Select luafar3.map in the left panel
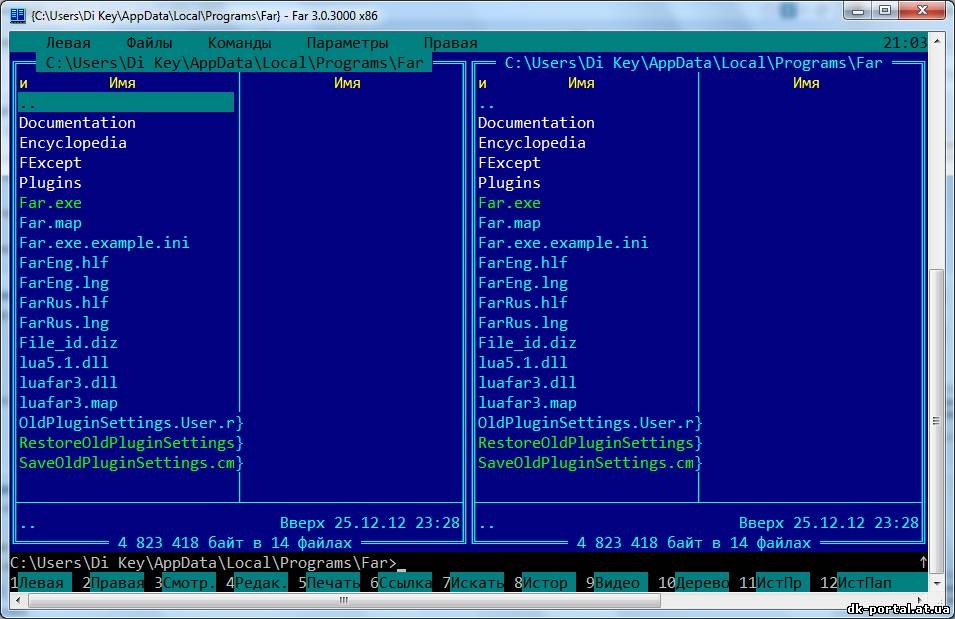This screenshot has width=955, height=619. (x=68, y=403)
